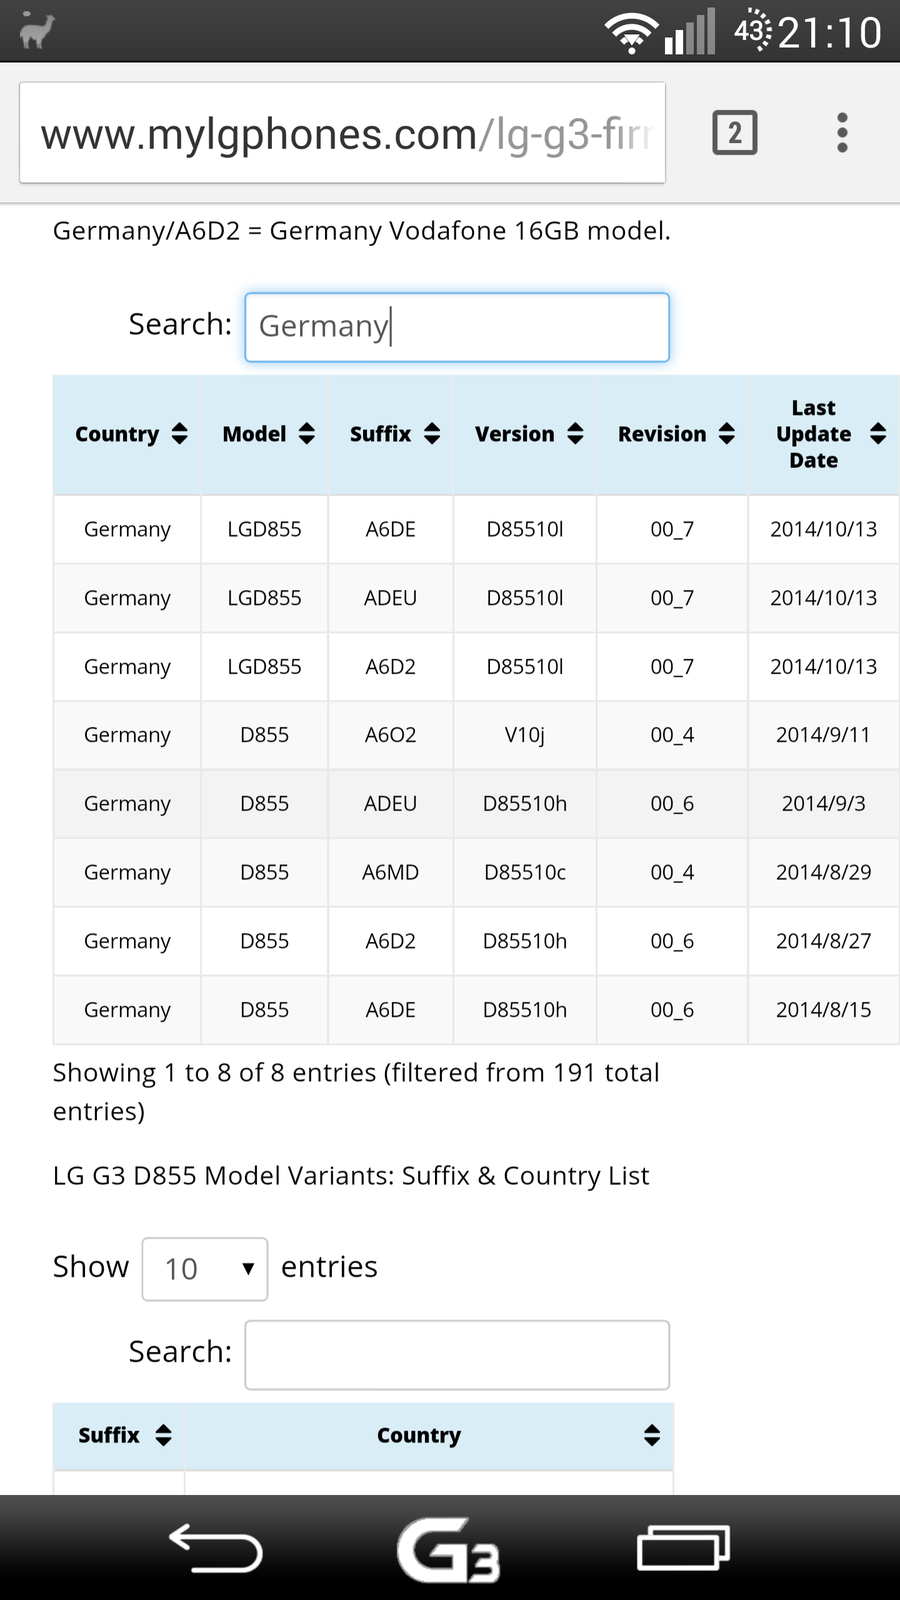
Task: Select the V10j version cell
Action: (x=525, y=735)
